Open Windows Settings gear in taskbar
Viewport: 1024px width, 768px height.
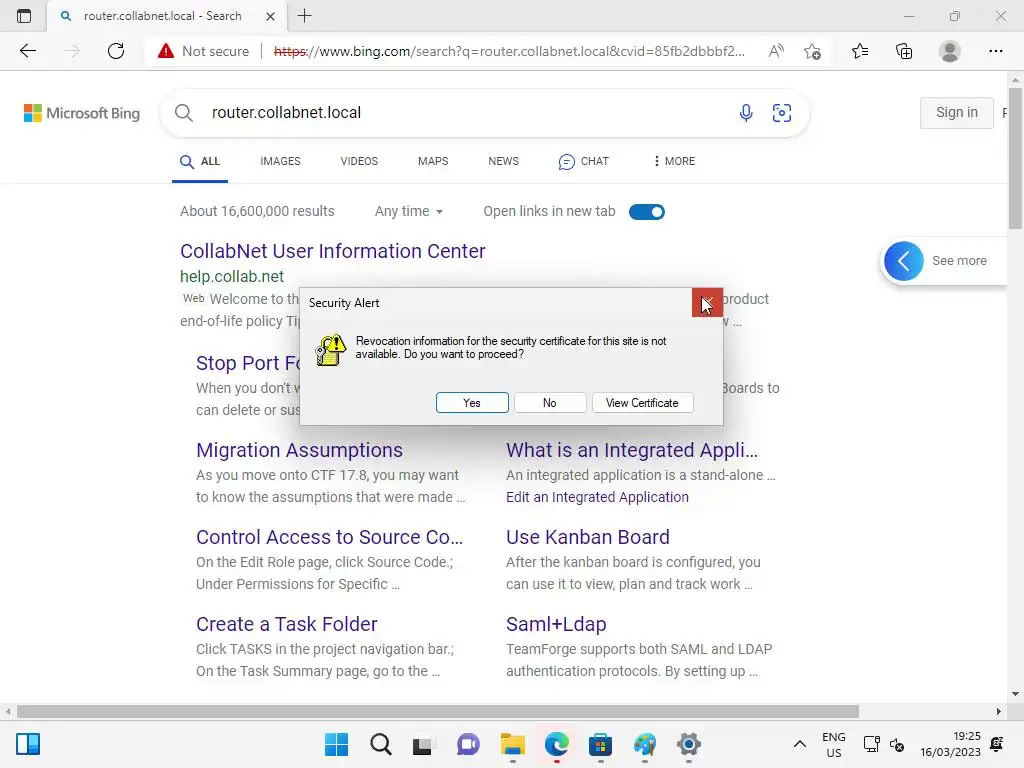[688, 744]
